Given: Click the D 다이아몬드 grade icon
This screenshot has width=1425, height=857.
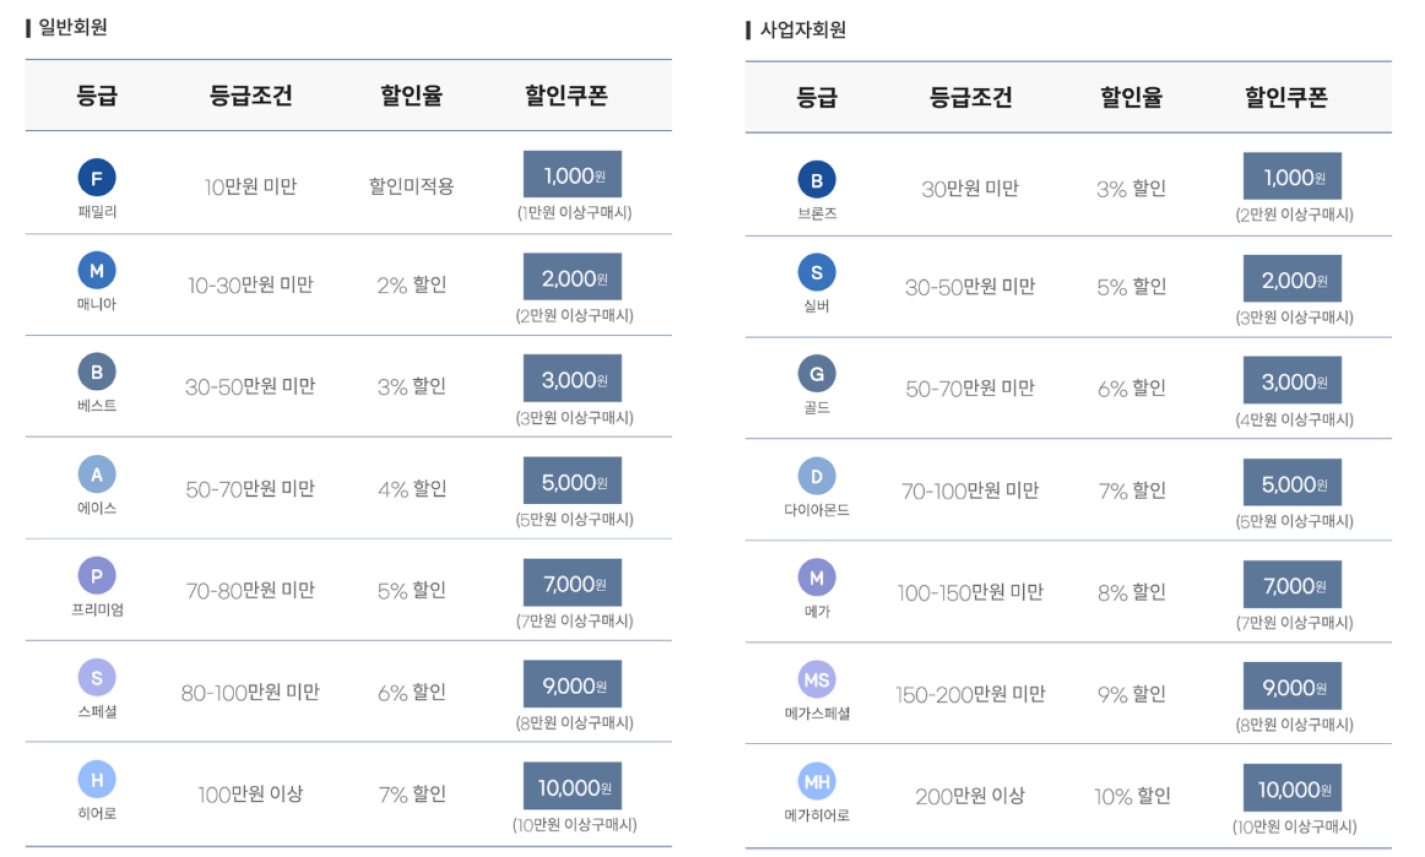Looking at the screenshot, I should (817, 476).
